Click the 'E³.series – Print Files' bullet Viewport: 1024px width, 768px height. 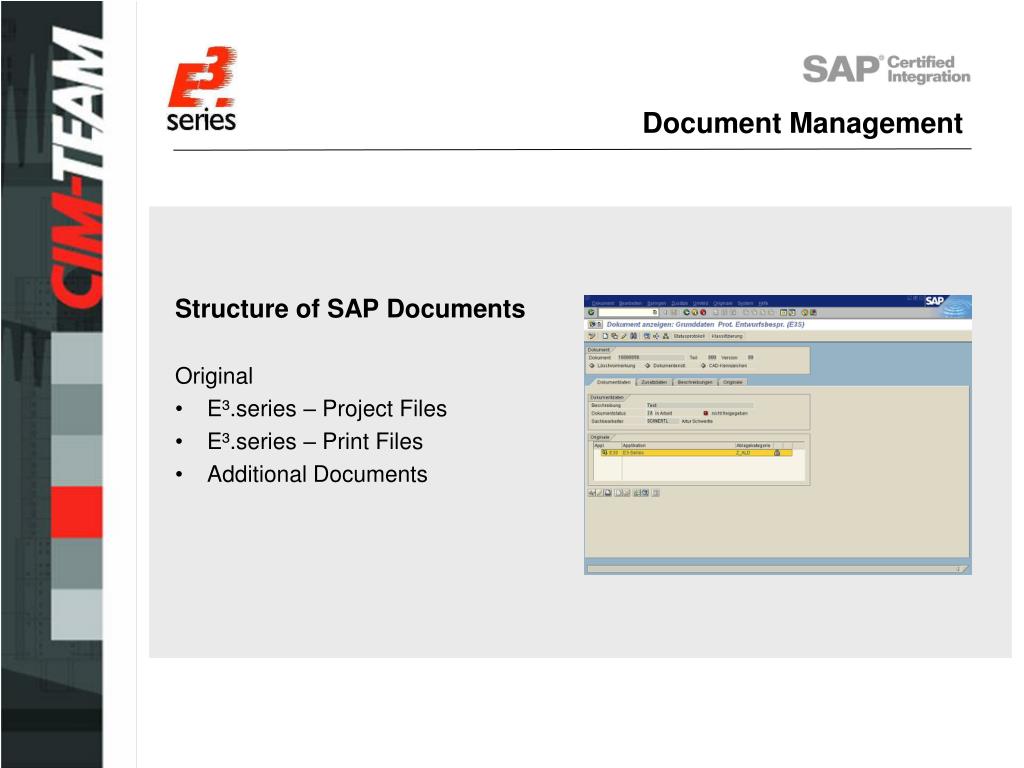coord(315,441)
